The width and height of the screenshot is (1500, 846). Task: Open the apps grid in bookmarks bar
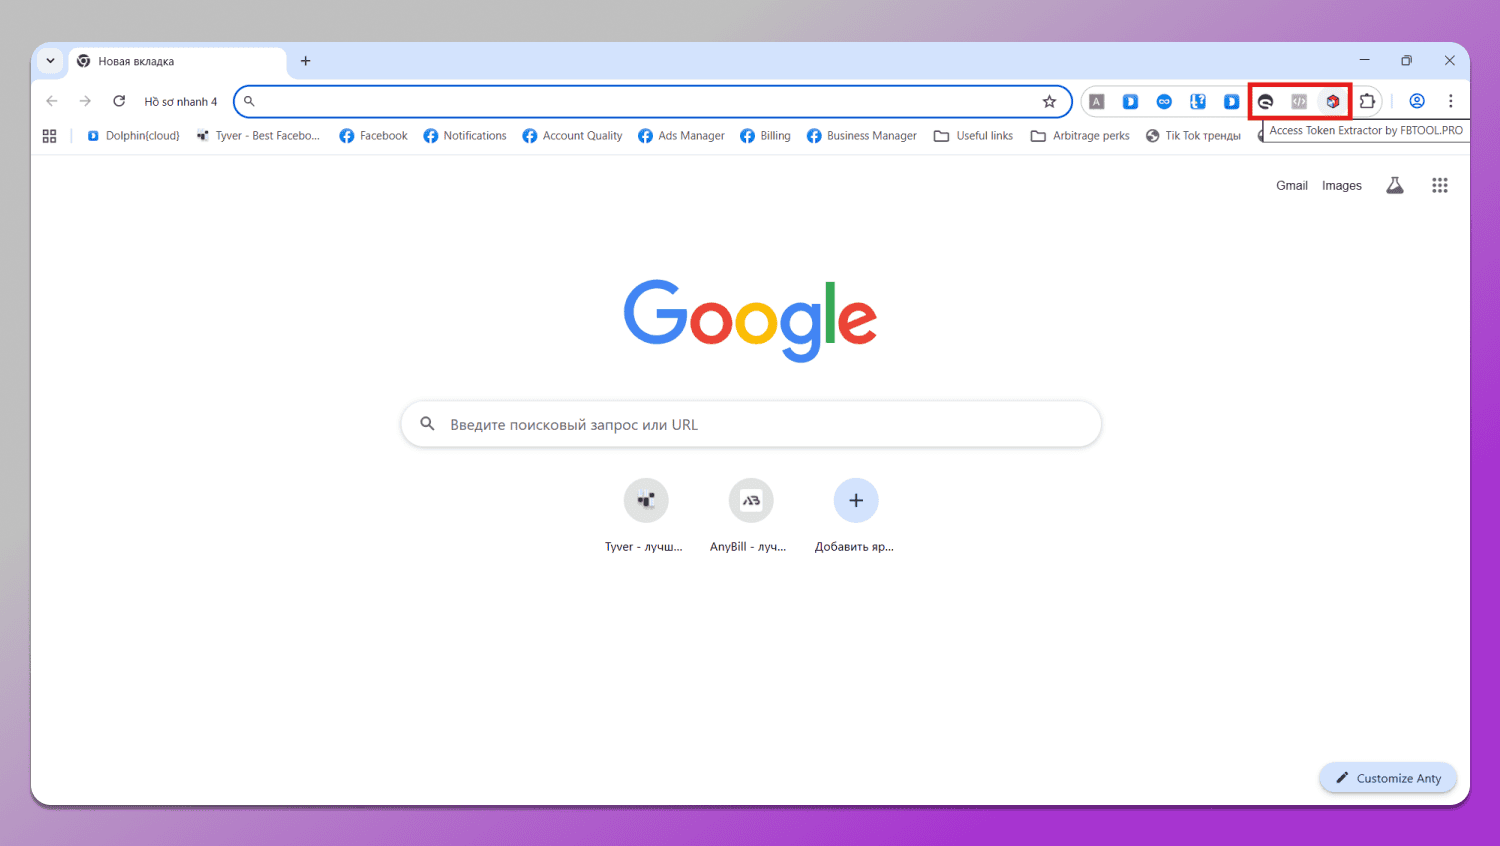(x=49, y=136)
